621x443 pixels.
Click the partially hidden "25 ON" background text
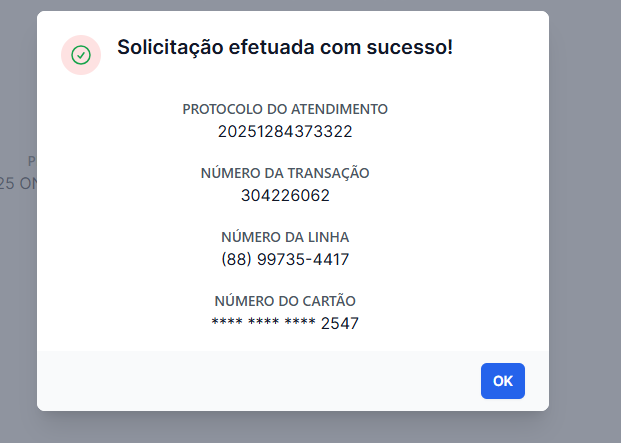18,183
